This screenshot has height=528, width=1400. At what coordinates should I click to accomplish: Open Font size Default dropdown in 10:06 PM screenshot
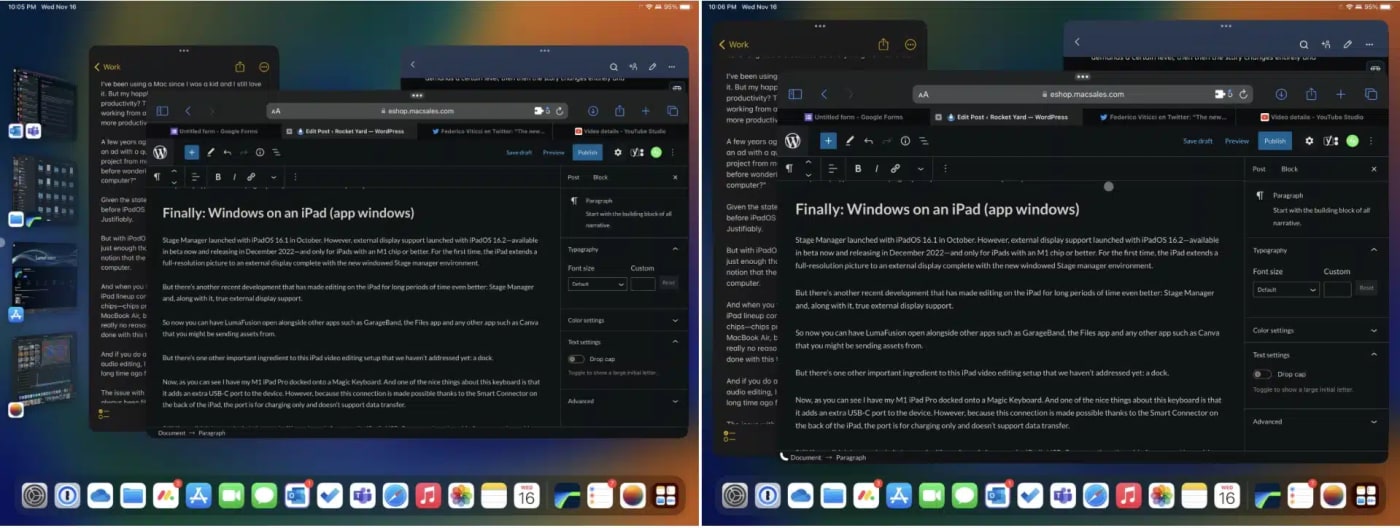click(1286, 289)
